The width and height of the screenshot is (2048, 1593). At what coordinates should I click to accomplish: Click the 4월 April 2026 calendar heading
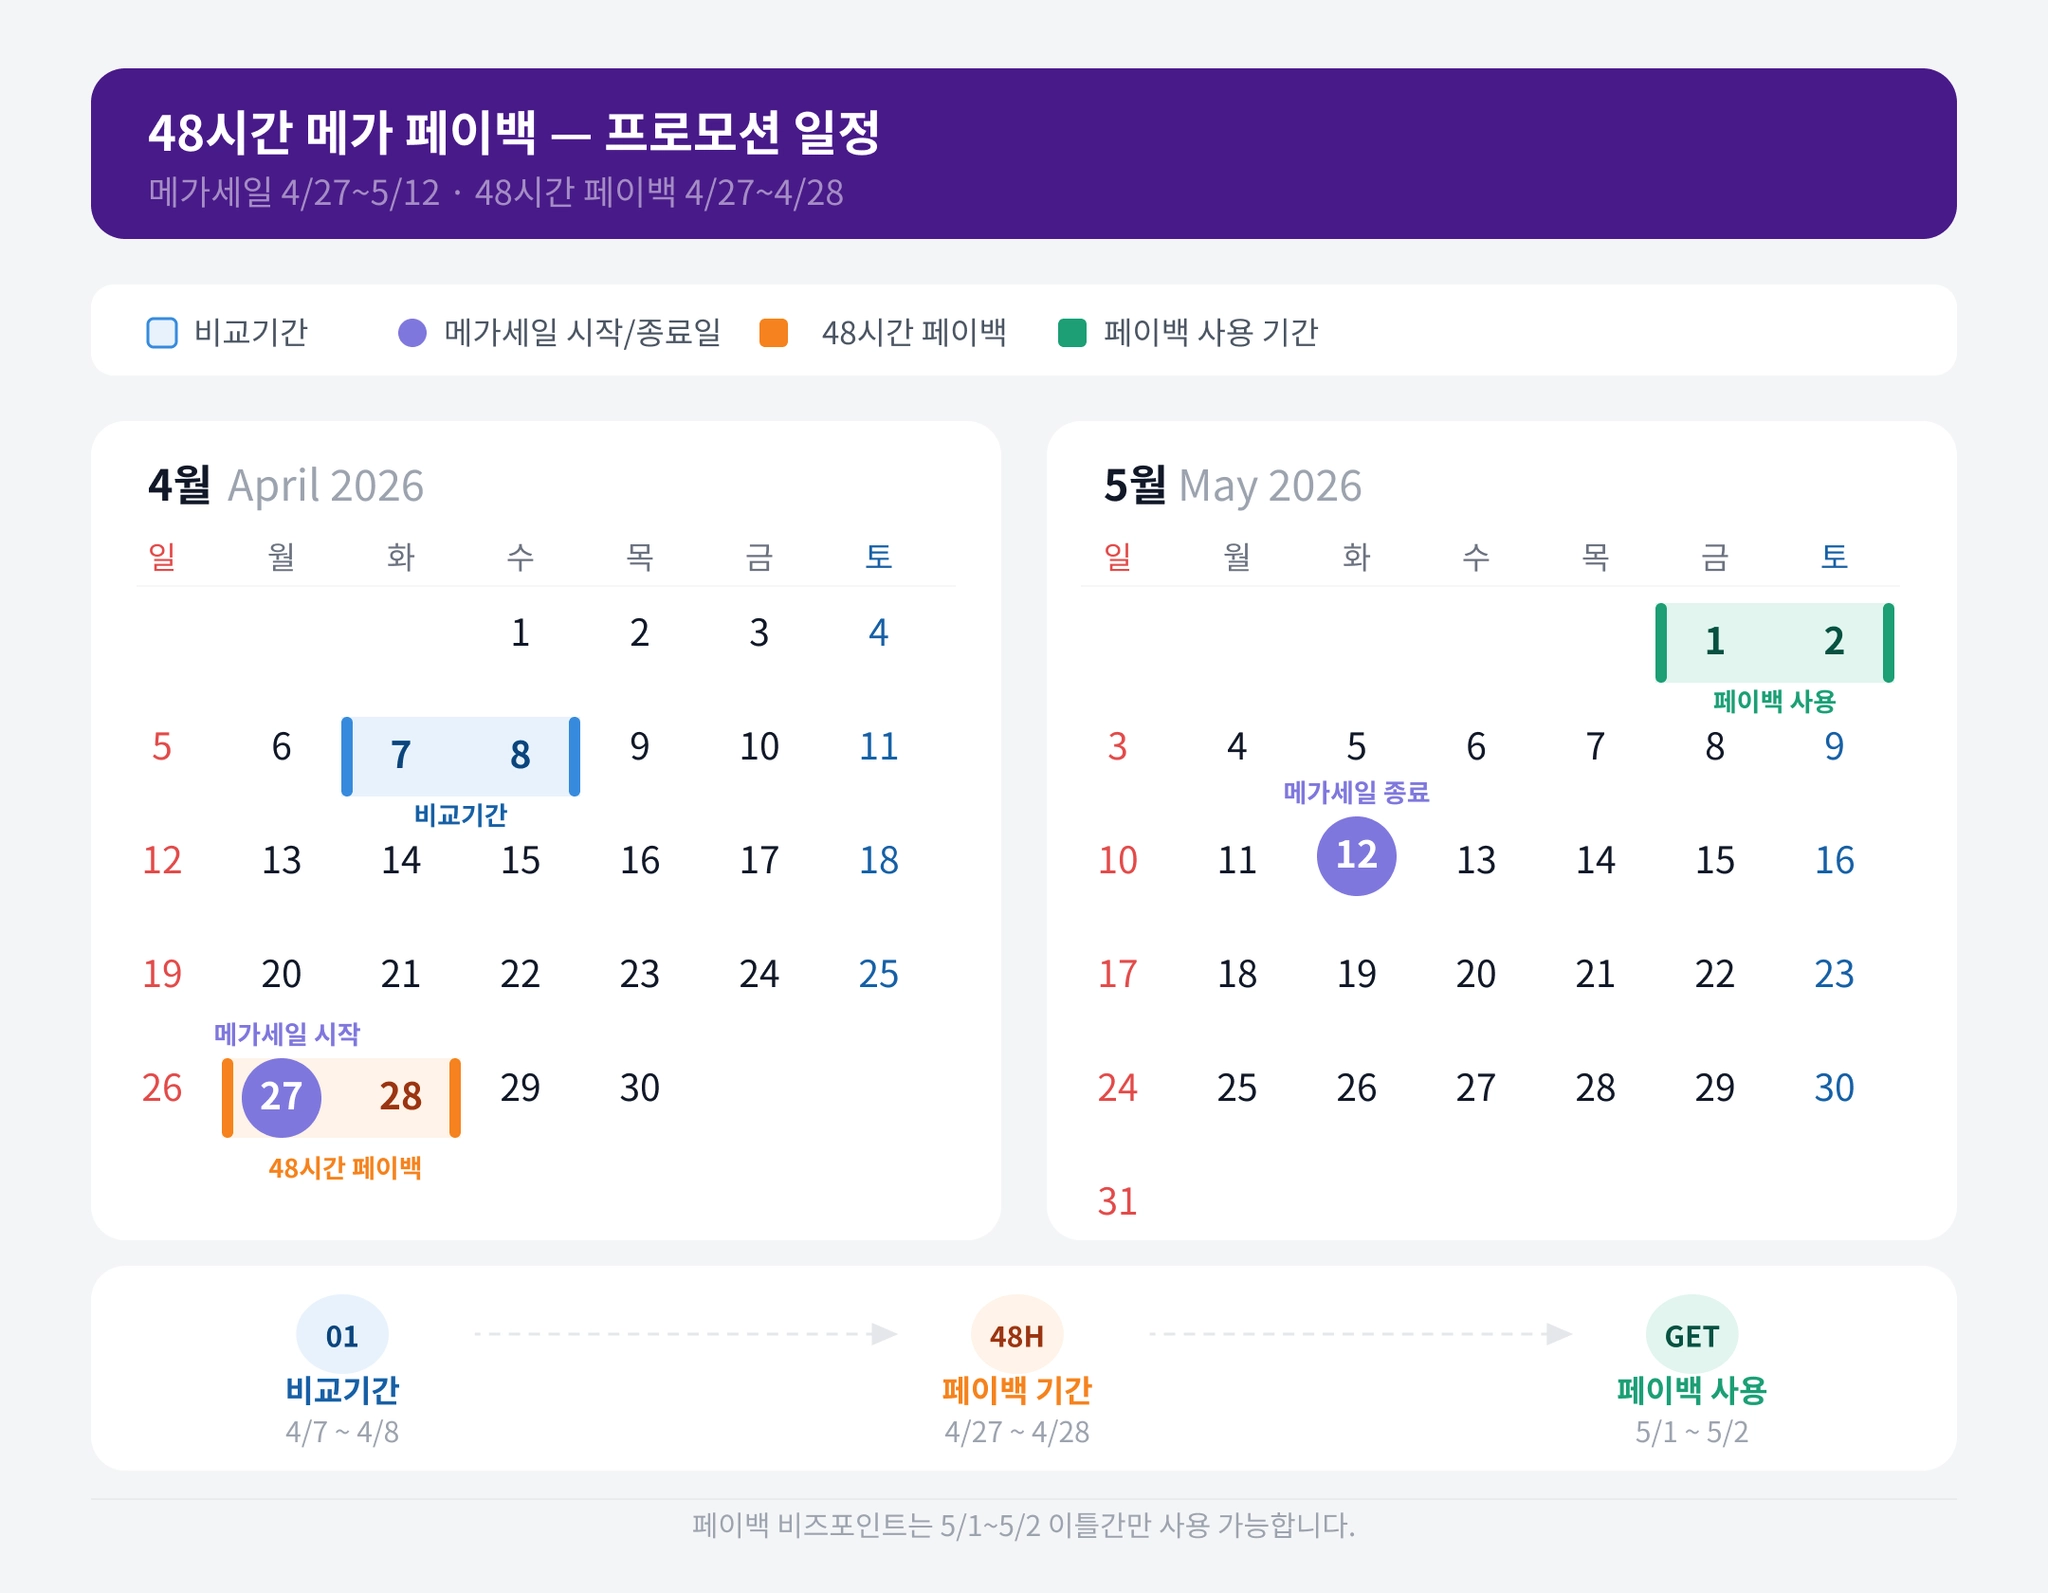pyautogui.click(x=286, y=485)
